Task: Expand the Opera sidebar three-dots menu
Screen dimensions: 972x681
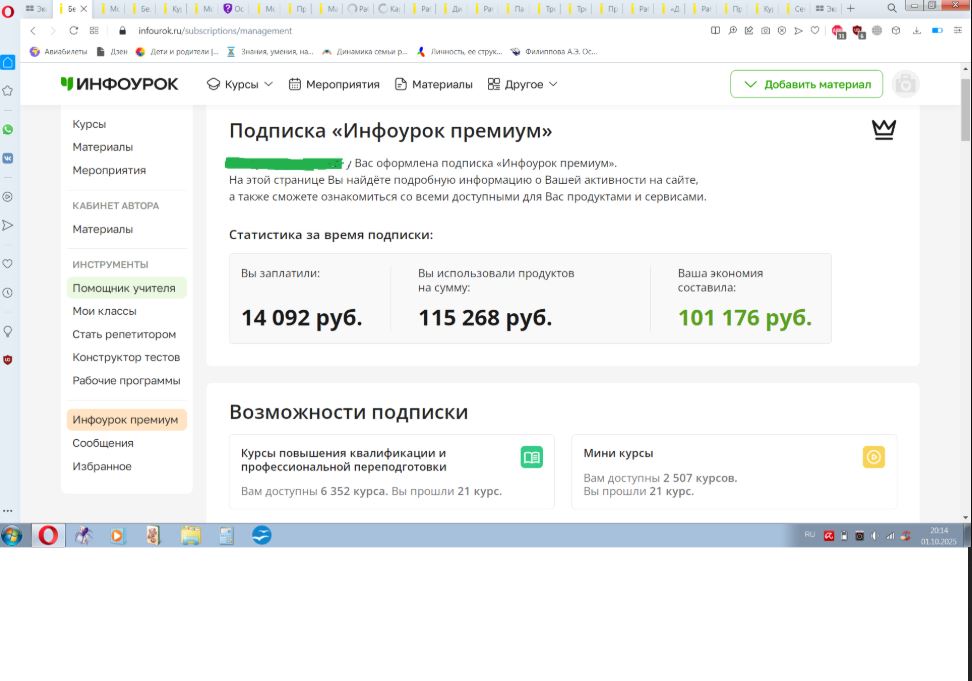Action: click(8, 511)
